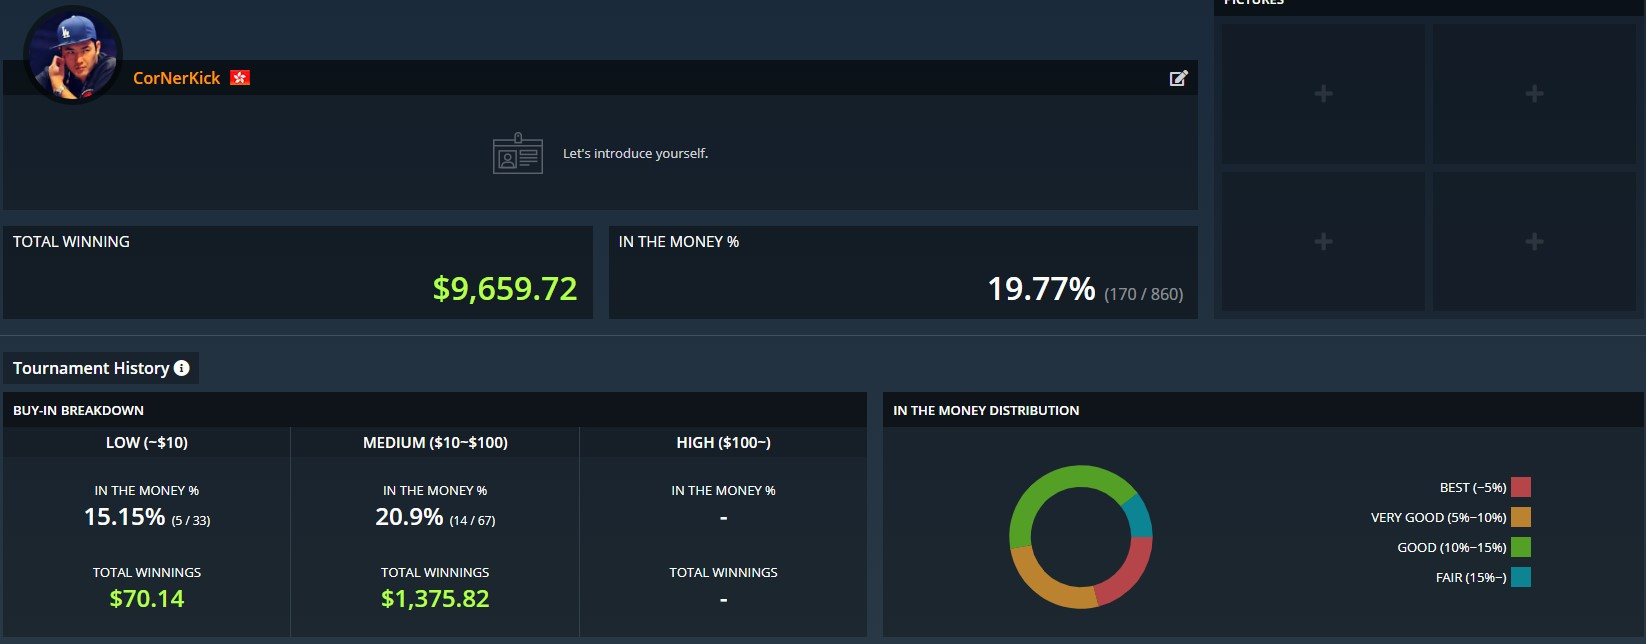
Task: Click the ID card introduction icon
Action: tap(518, 154)
